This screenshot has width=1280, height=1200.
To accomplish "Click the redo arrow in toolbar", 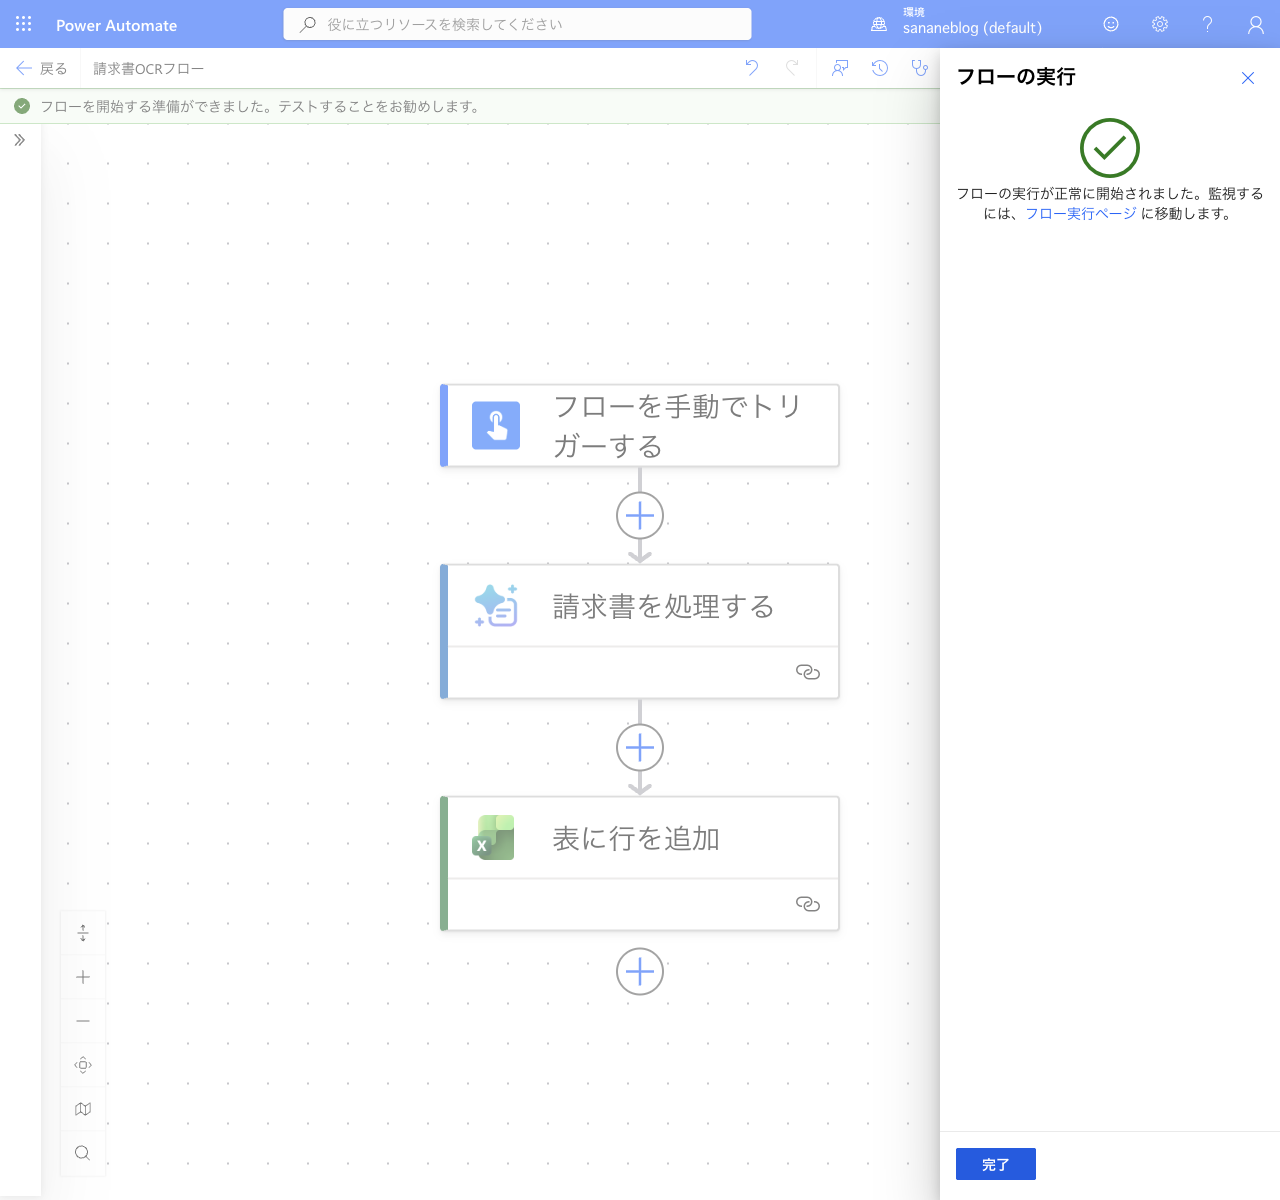I will click(x=792, y=68).
